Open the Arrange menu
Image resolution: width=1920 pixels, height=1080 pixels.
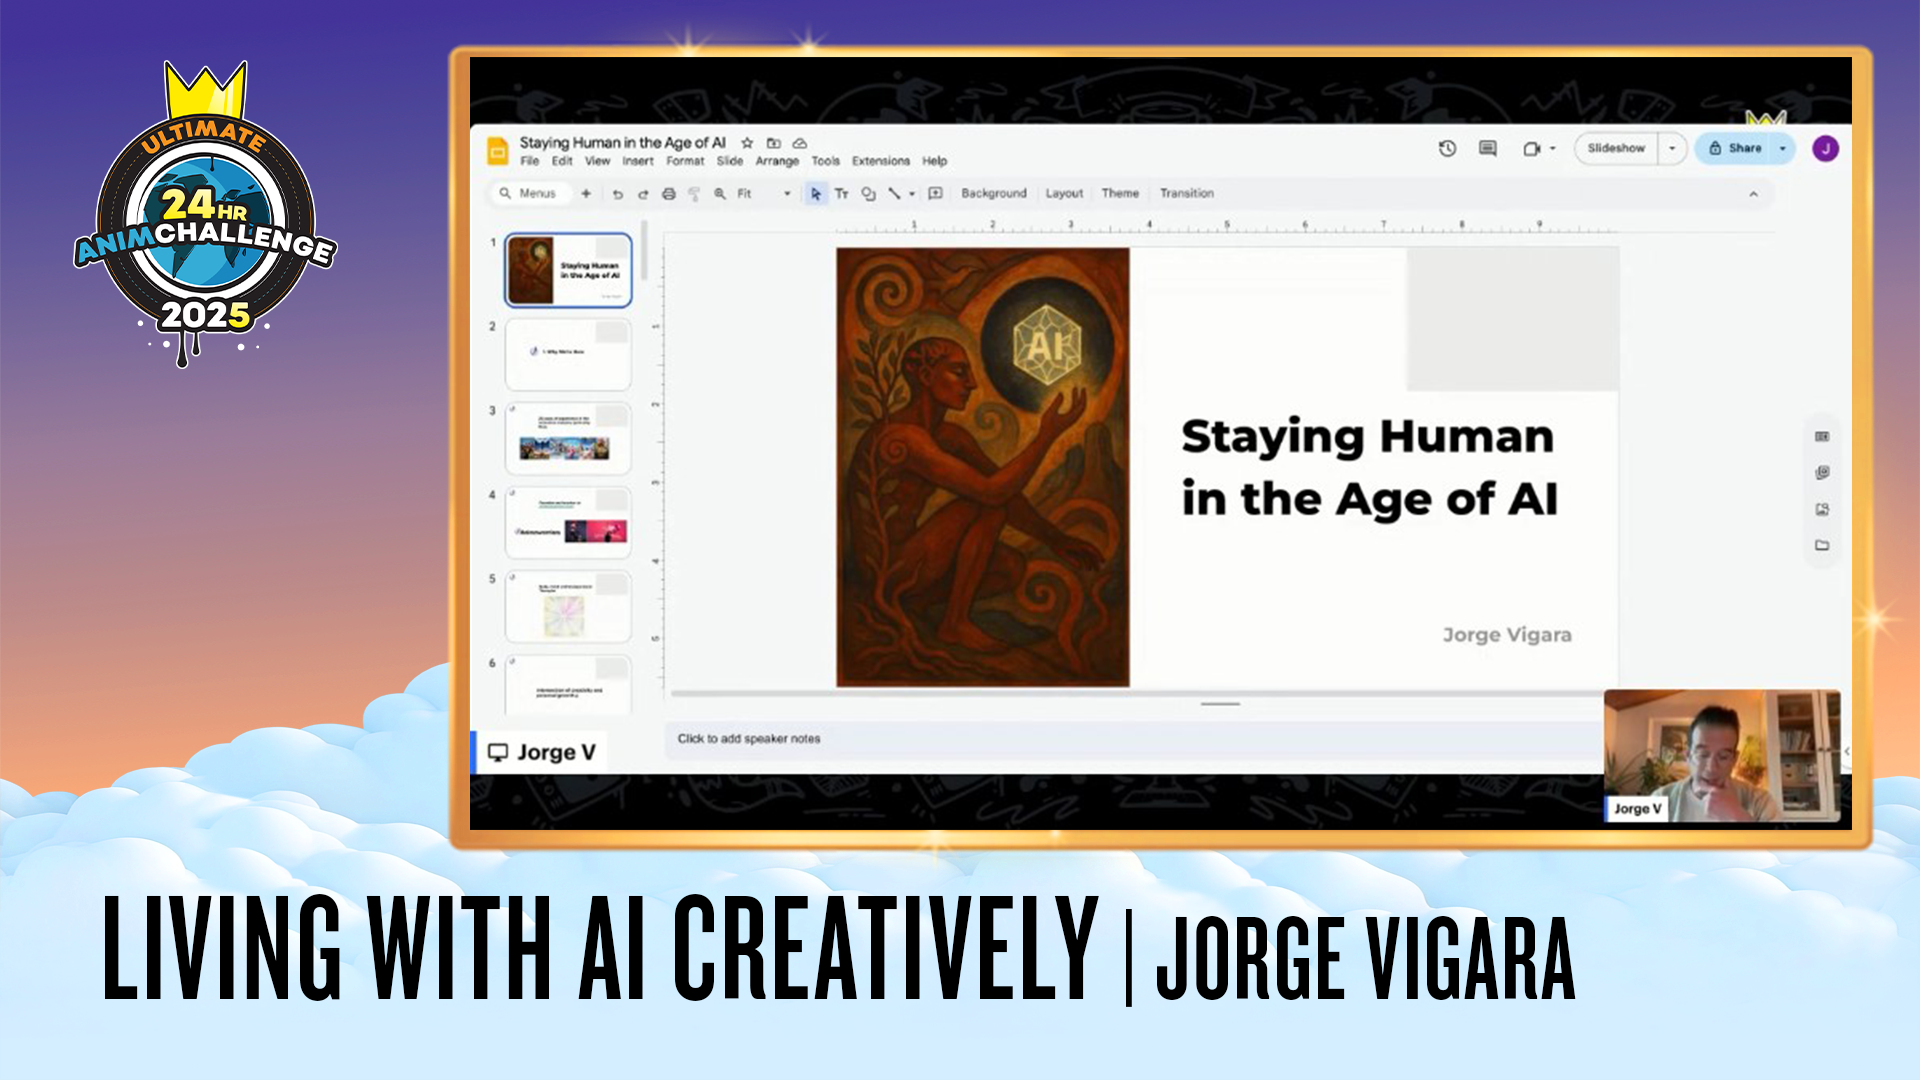776,161
